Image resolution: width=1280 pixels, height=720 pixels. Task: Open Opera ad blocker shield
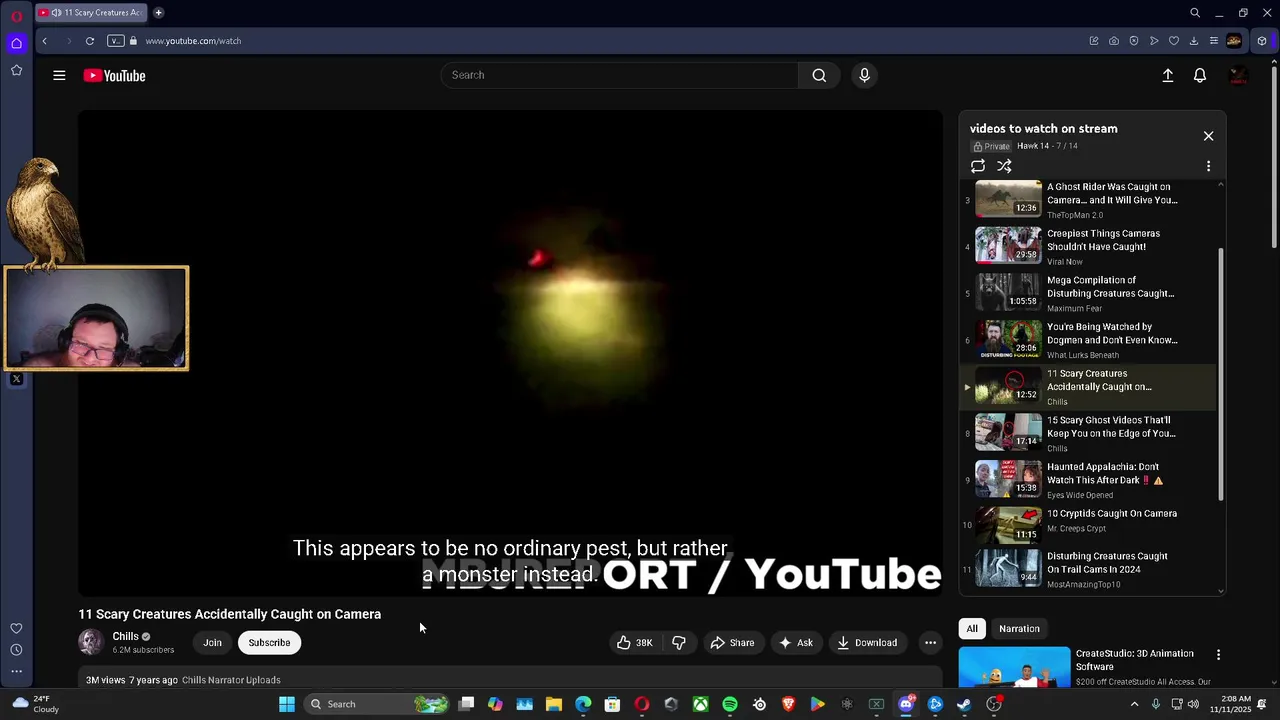(x=1134, y=41)
